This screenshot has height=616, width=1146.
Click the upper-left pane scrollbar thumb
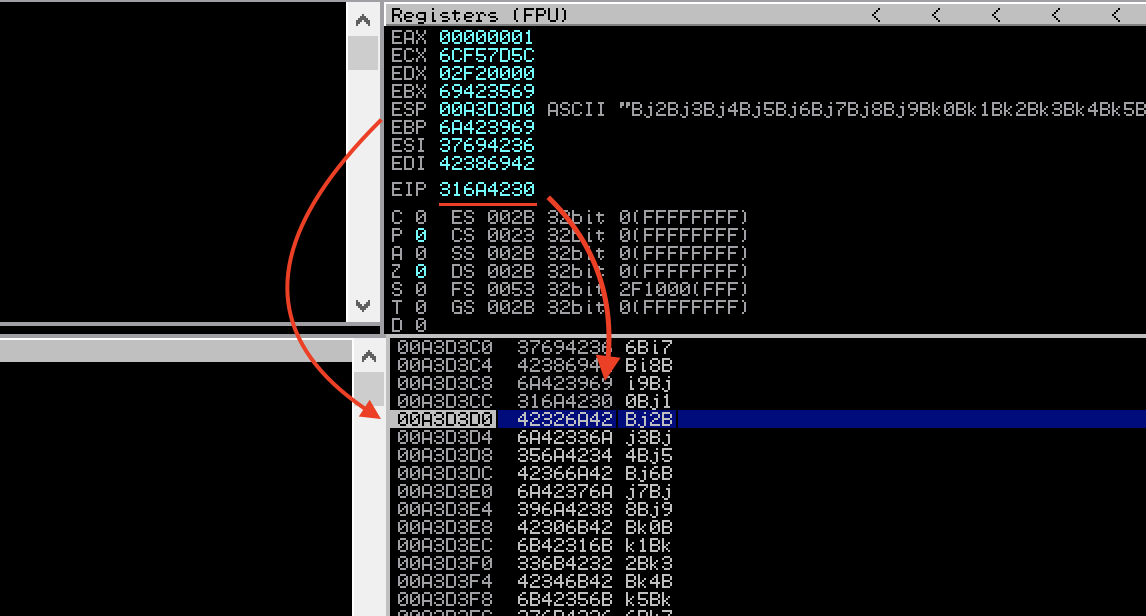coord(363,52)
